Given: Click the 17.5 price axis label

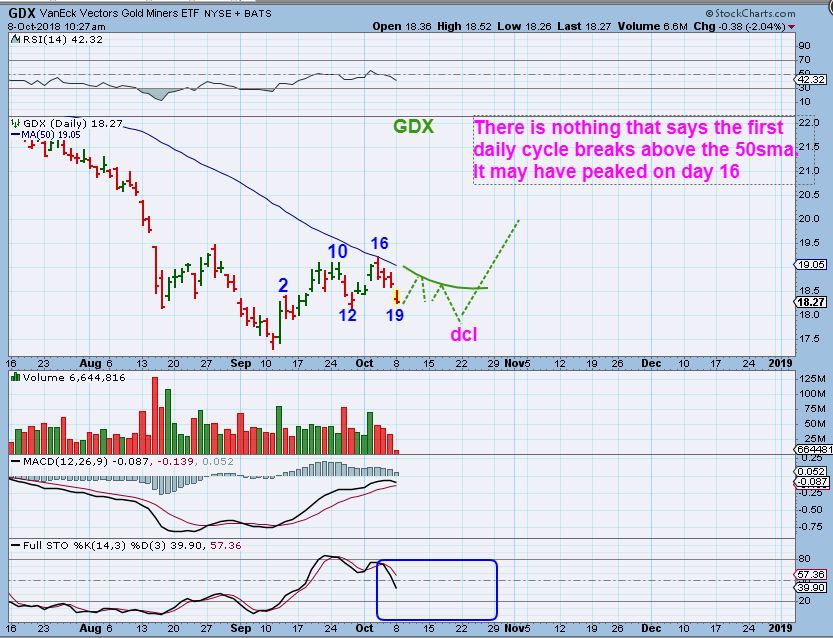Looking at the screenshot, I should tap(810, 338).
